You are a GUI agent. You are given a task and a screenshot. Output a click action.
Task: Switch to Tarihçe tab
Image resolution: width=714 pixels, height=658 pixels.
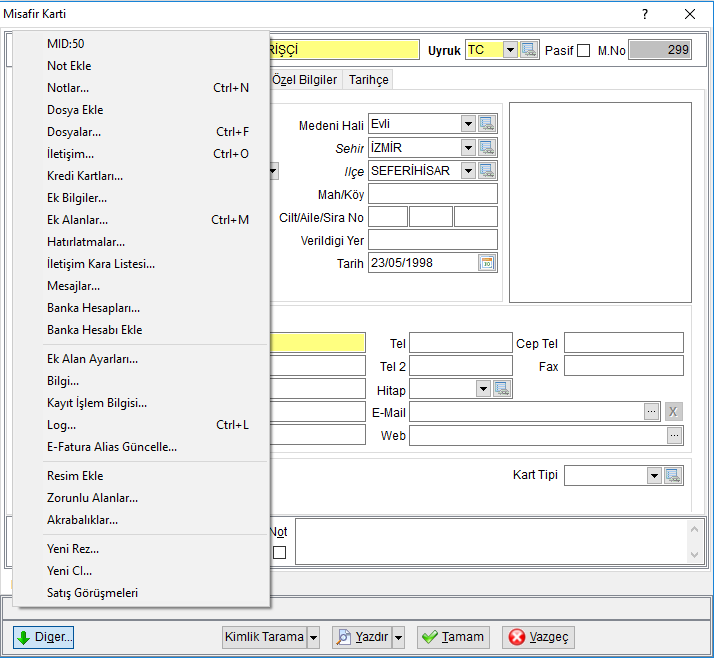(x=368, y=80)
